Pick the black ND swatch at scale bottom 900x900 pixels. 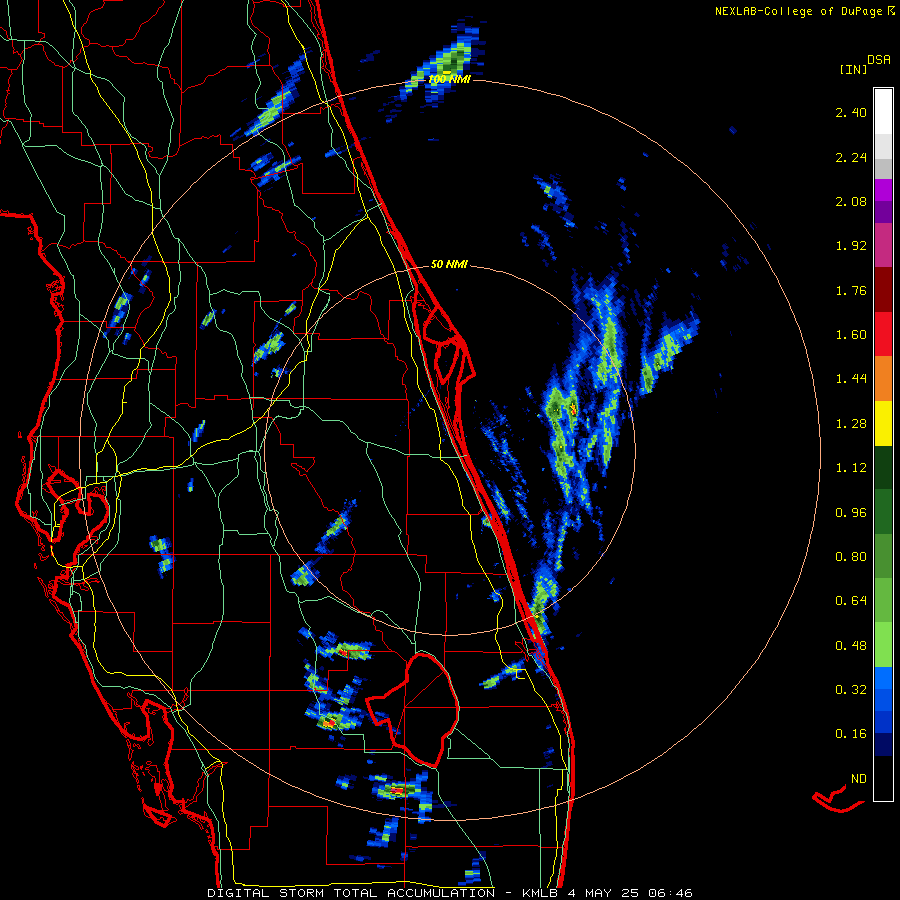883,778
